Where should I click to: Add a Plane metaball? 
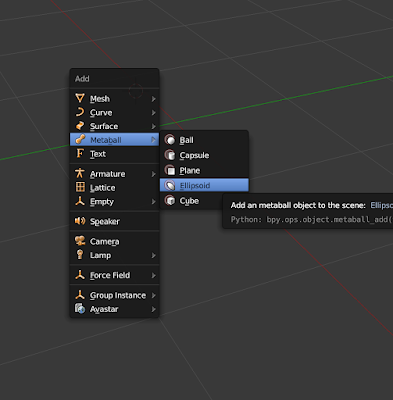pyautogui.click(x=204, y=170)
